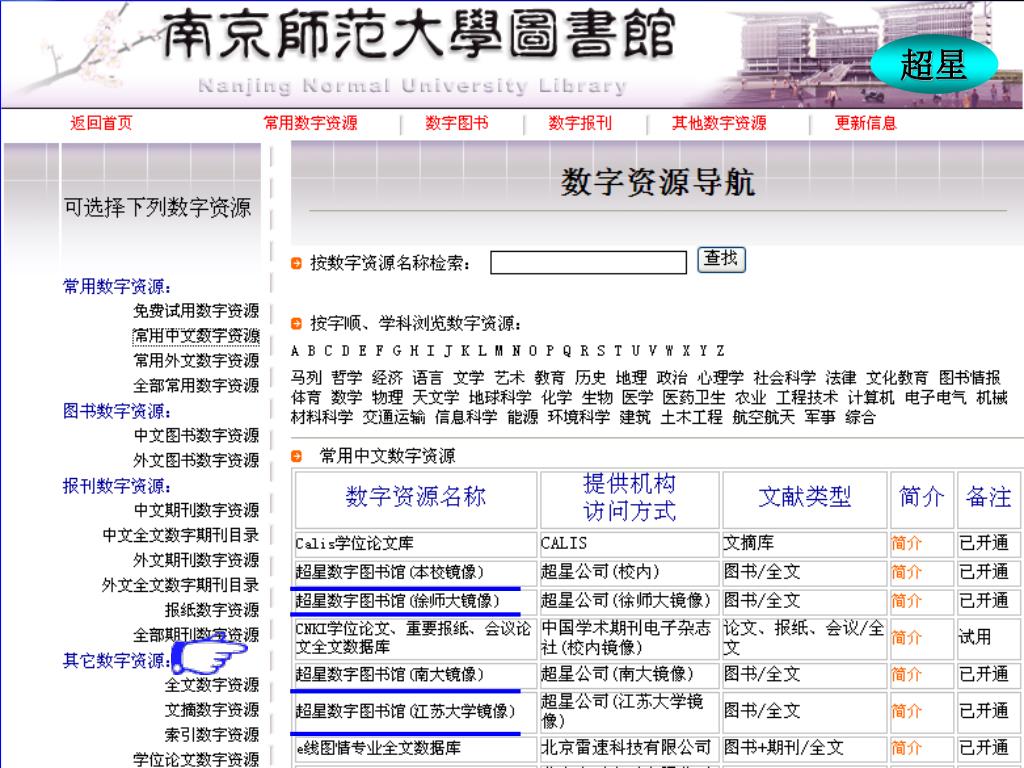This screenshot has height=768, width=1024.
Task: Open 中文期刊数字资源 in sidebar
Action: click(196, 510)
